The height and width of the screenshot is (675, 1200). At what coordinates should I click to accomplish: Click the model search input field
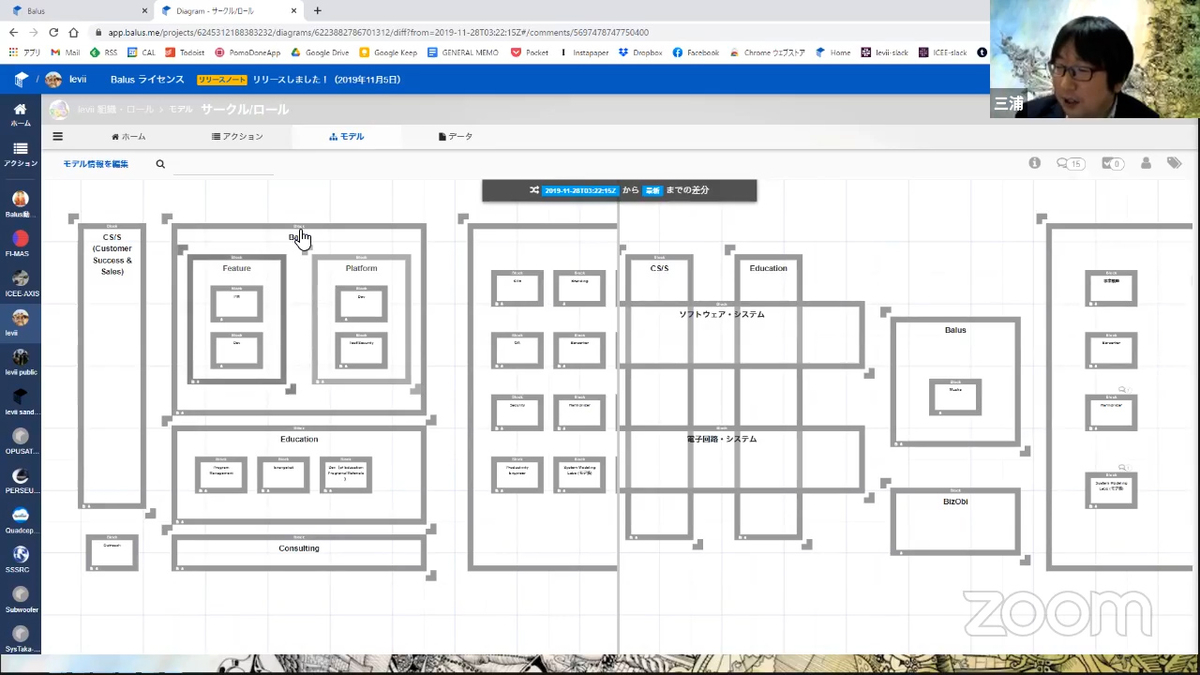223,165
